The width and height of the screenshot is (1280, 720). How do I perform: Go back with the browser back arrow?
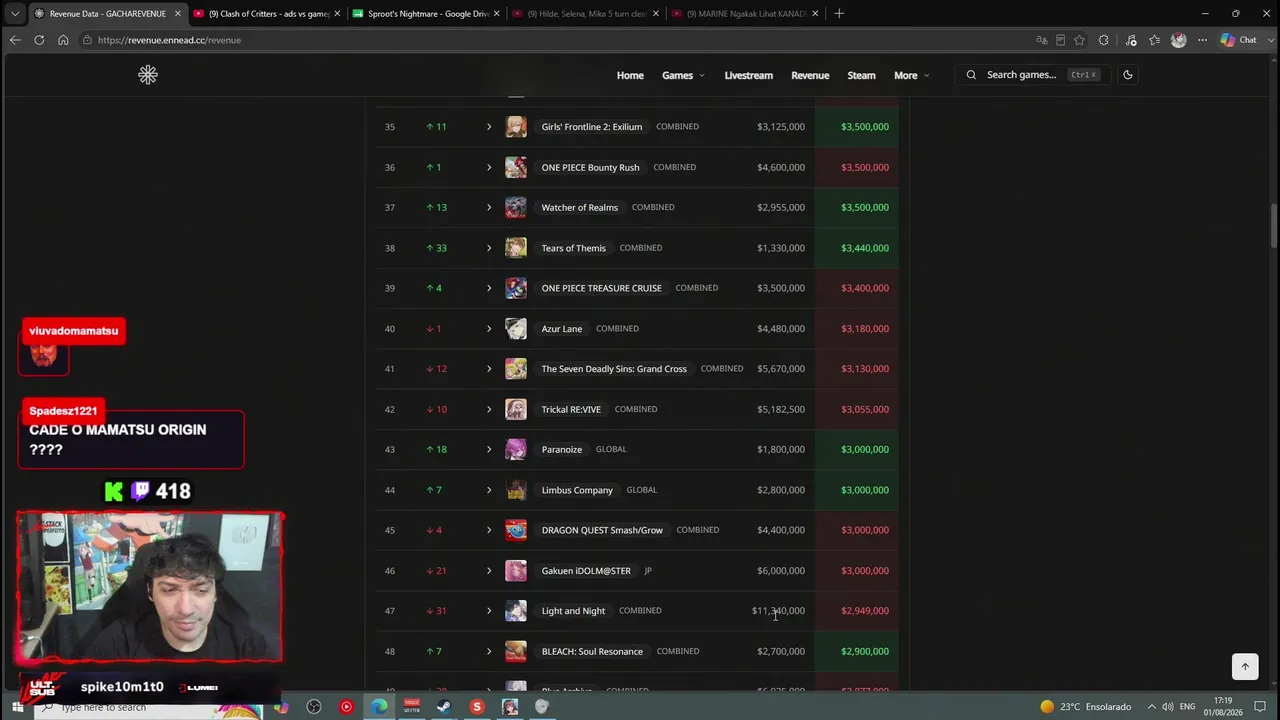pos(15,40)
